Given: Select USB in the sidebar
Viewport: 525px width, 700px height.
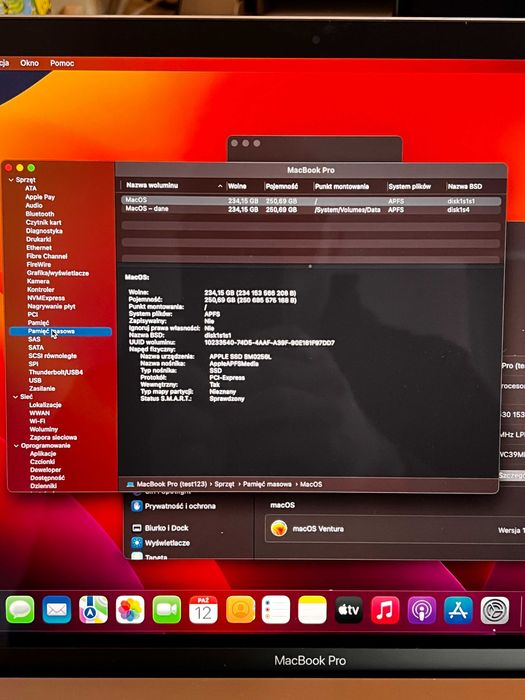Looking at the screenshot, I should tap(35, 380).
